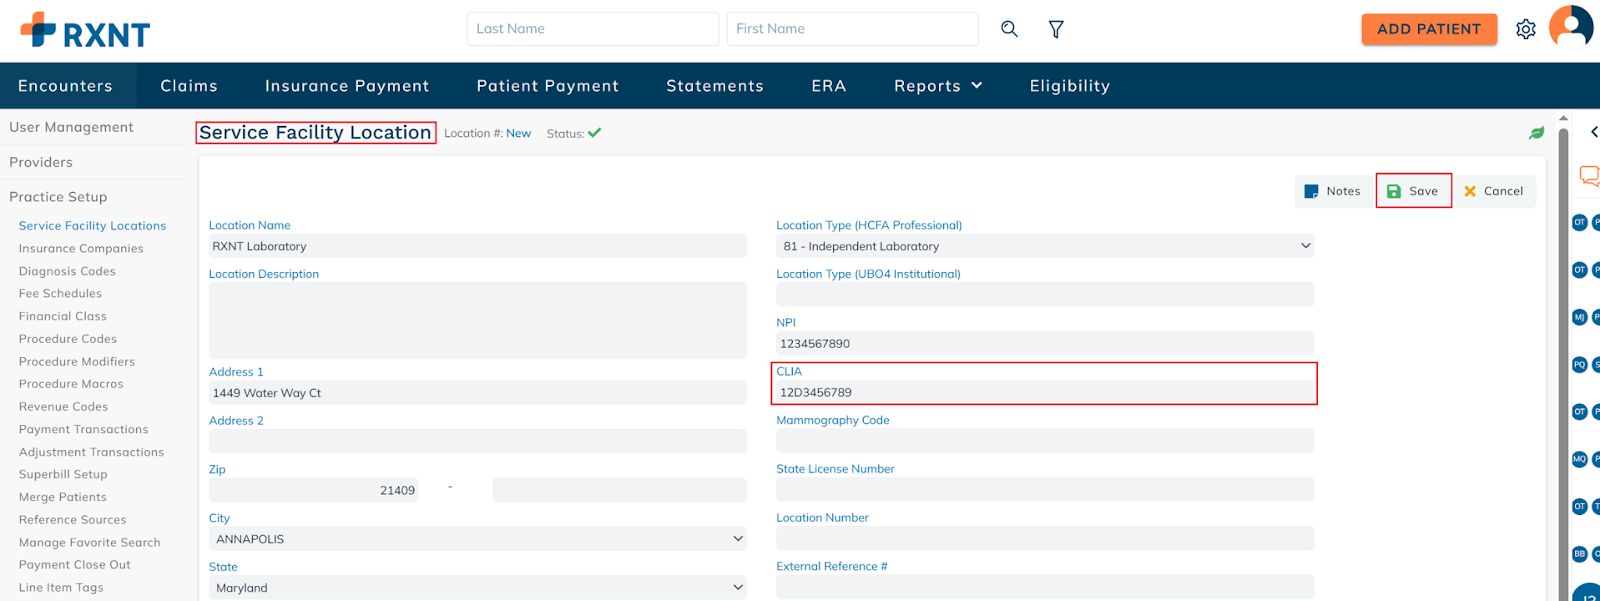Click into the CLIA number field
This screenshot has height=601, width=1600.
[x=1044, y=392]
